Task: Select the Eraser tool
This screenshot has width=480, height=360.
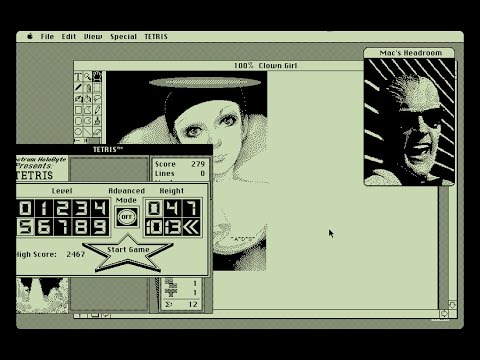Action: pyautogui.click(x=97, y=132)
